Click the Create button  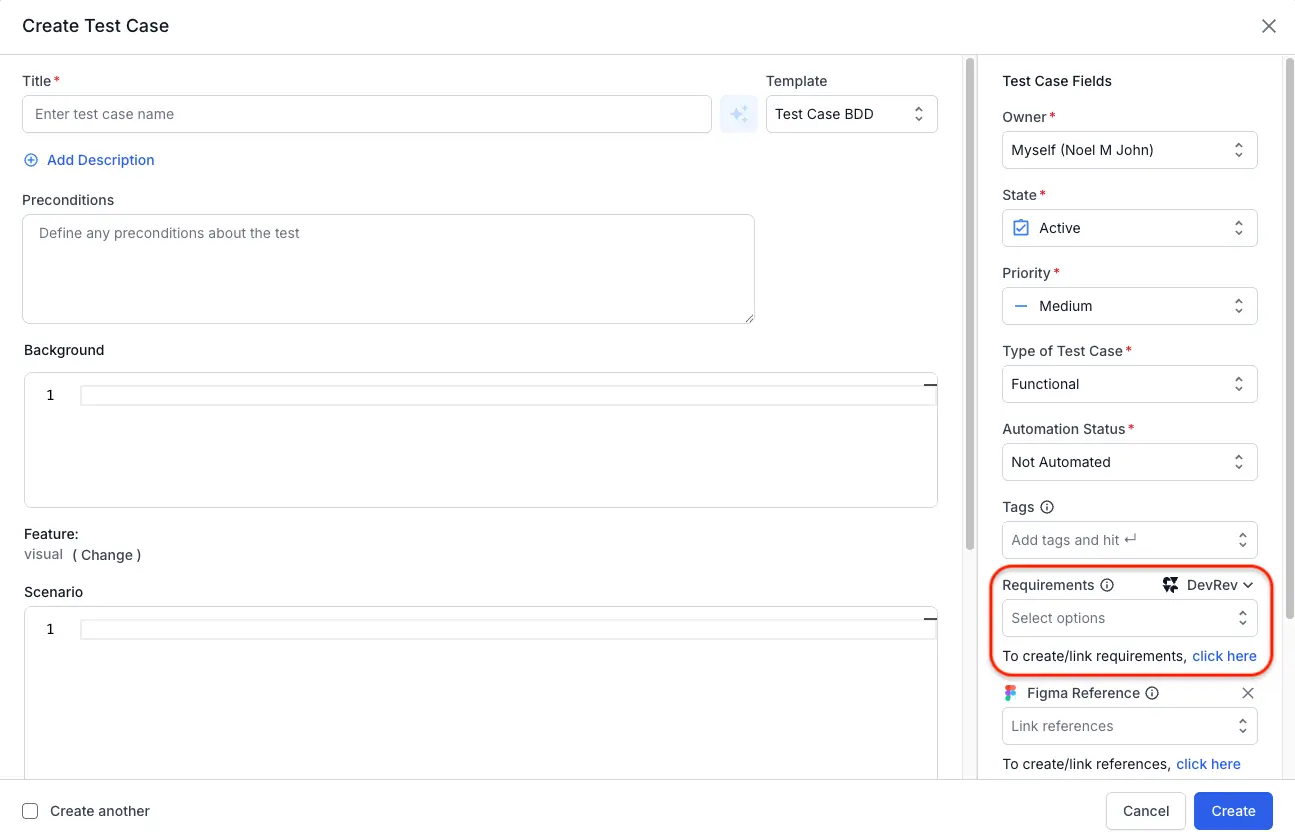point(1232,811)
